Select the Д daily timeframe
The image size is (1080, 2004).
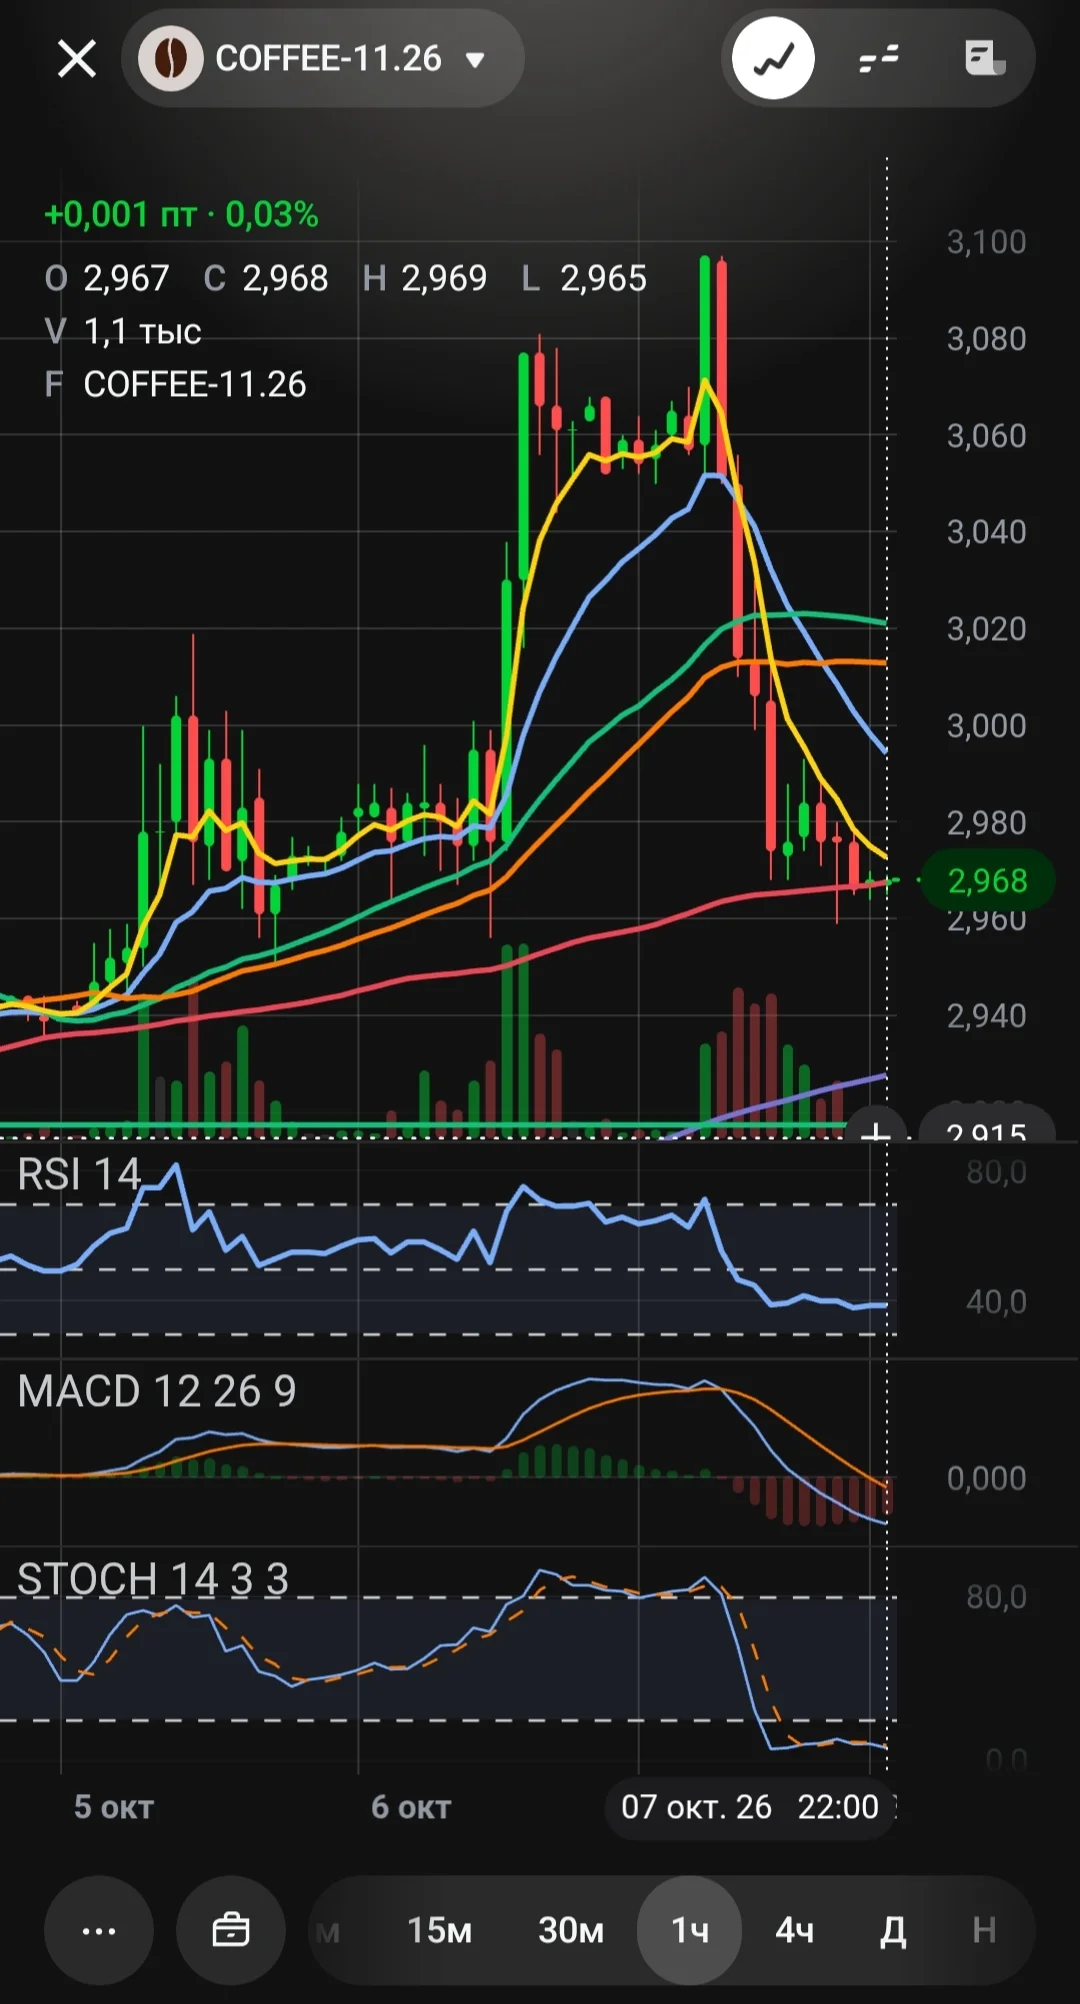[893, 1930]
